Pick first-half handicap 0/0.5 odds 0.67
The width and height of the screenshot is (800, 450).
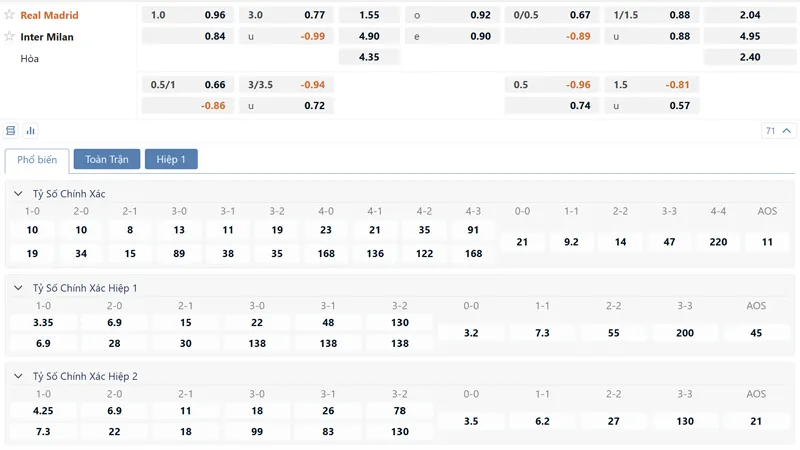tap(552, 15)
